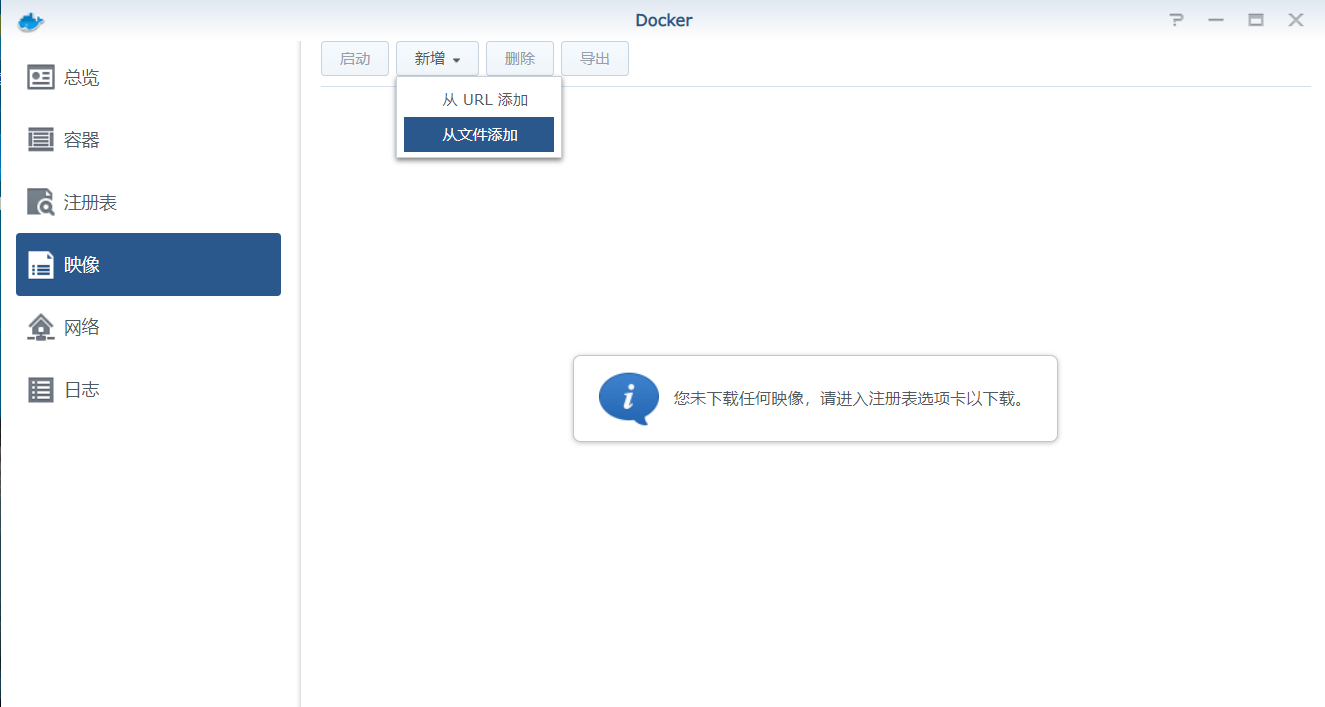The image size is (1325, 707).
Task: Click the no-images-downloaded notice panel
Action: [815, 398]
